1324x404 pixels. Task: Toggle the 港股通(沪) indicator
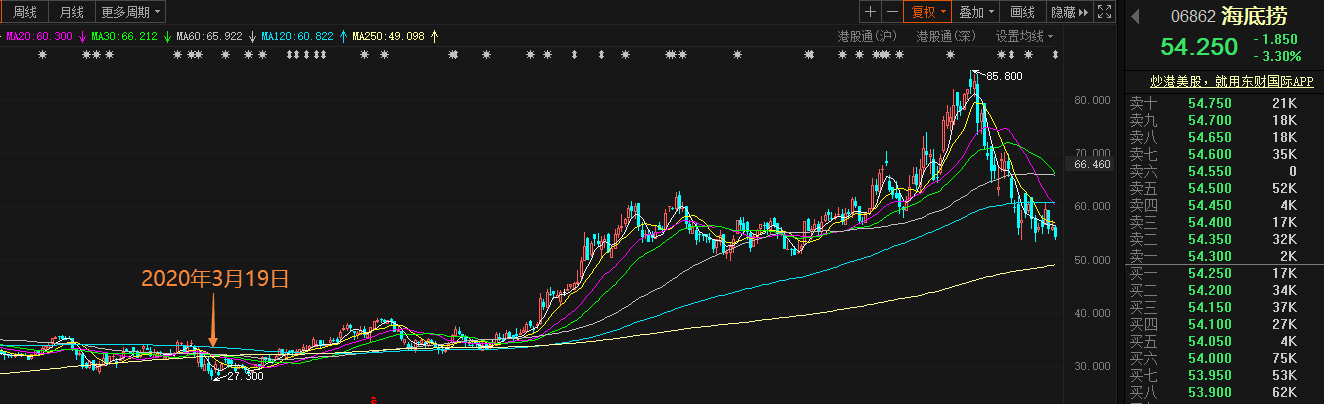coord(868,36)
